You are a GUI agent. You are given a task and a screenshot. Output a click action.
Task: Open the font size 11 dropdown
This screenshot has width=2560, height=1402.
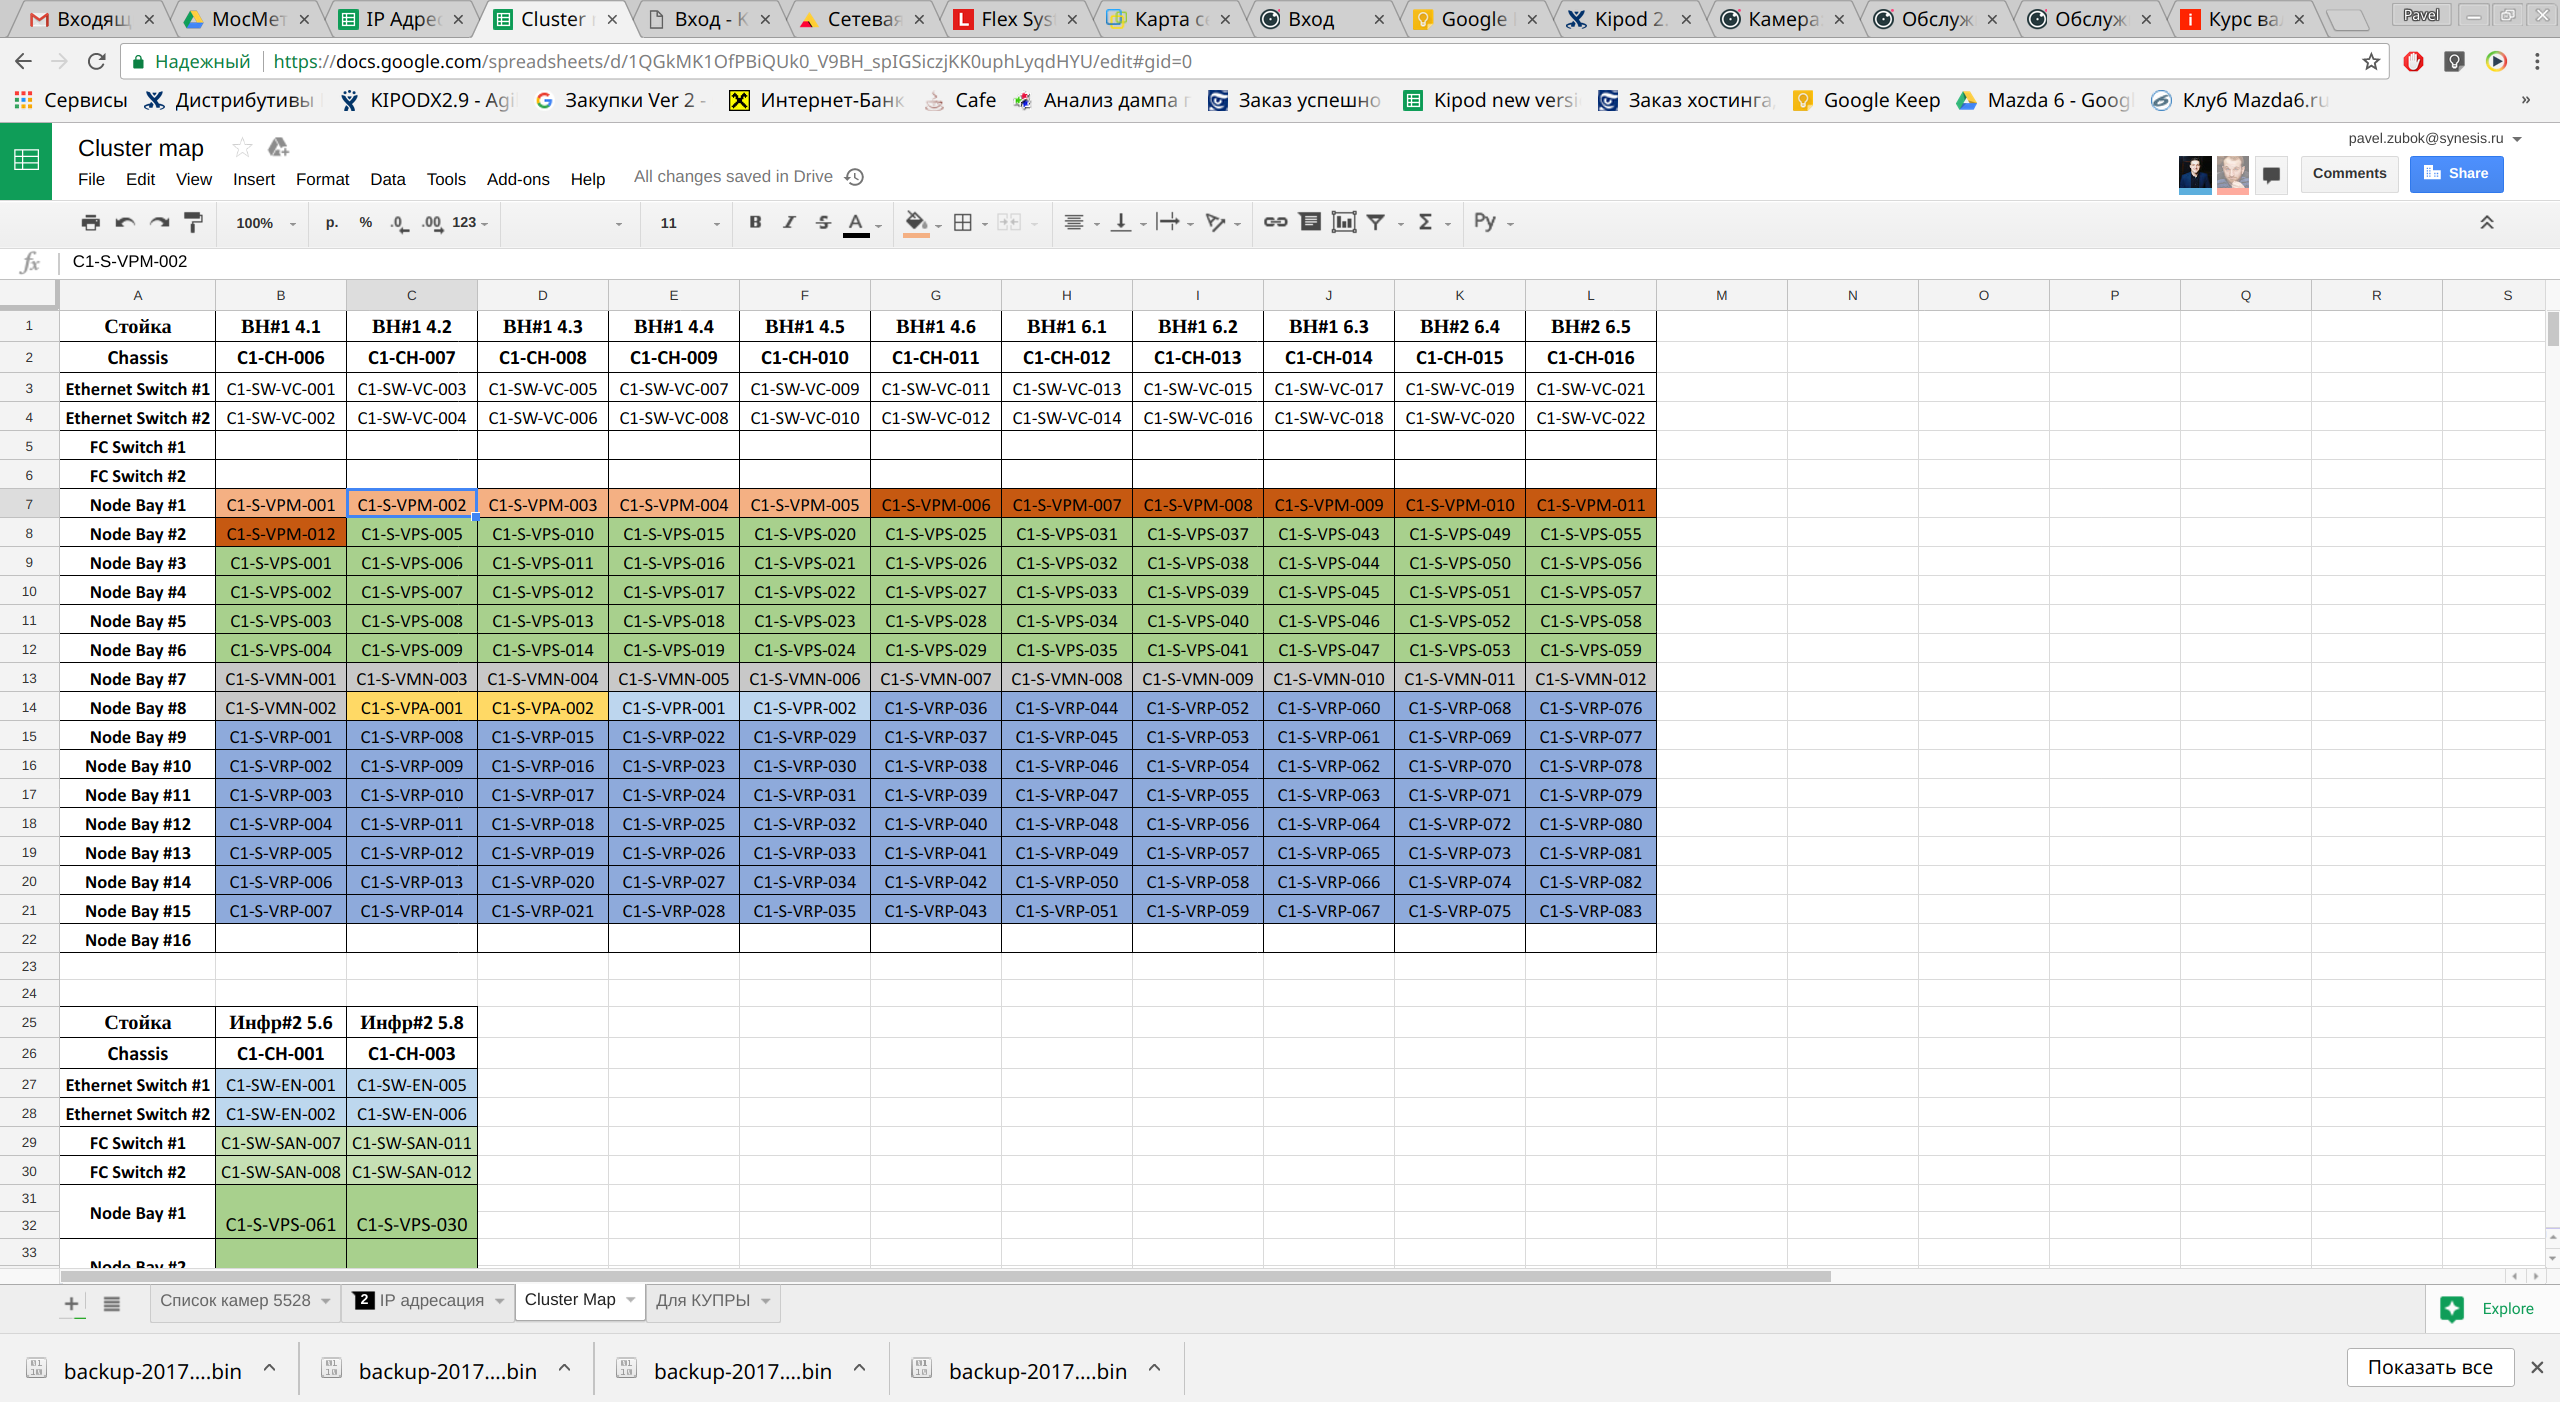coord(689,223)
